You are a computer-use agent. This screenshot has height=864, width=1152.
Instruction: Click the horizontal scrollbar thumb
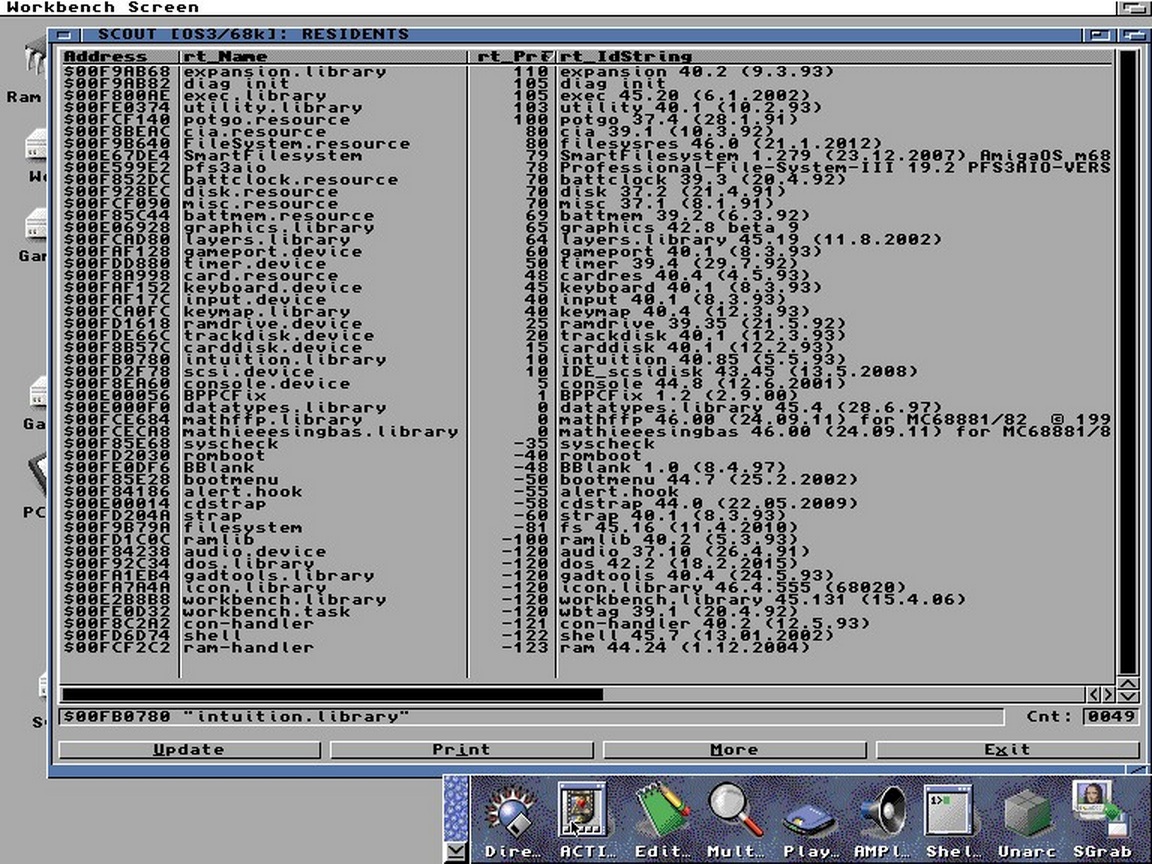click(333, 694)
